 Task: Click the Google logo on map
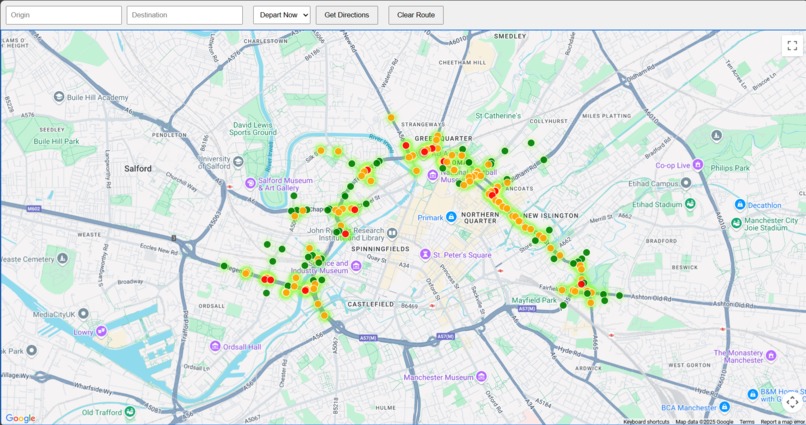pos(20,418)
